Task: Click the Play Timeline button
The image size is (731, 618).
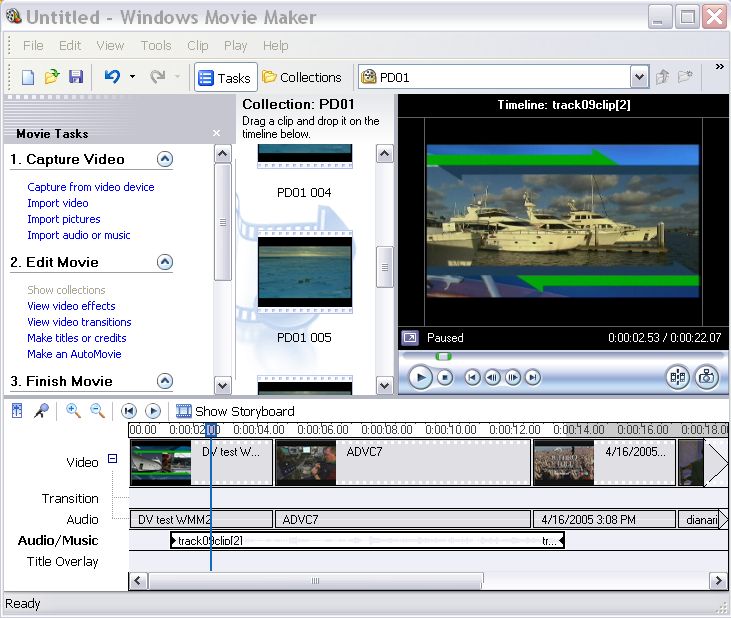Action: pyautogui.click(x=153, y=411)
